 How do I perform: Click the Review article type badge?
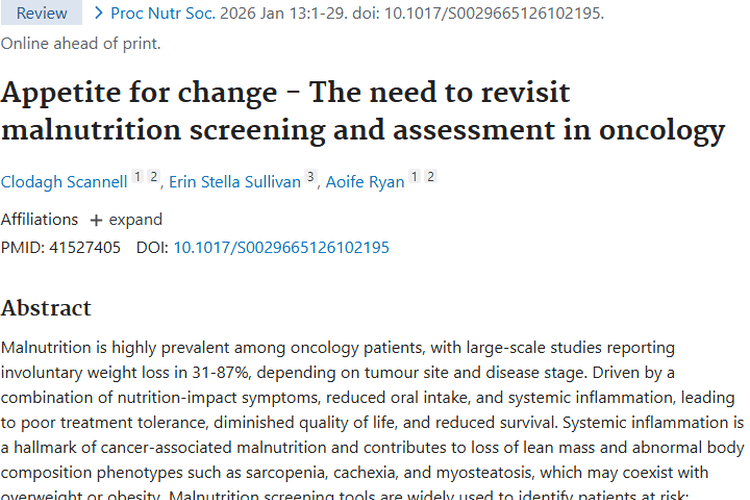tap(41, 13)
